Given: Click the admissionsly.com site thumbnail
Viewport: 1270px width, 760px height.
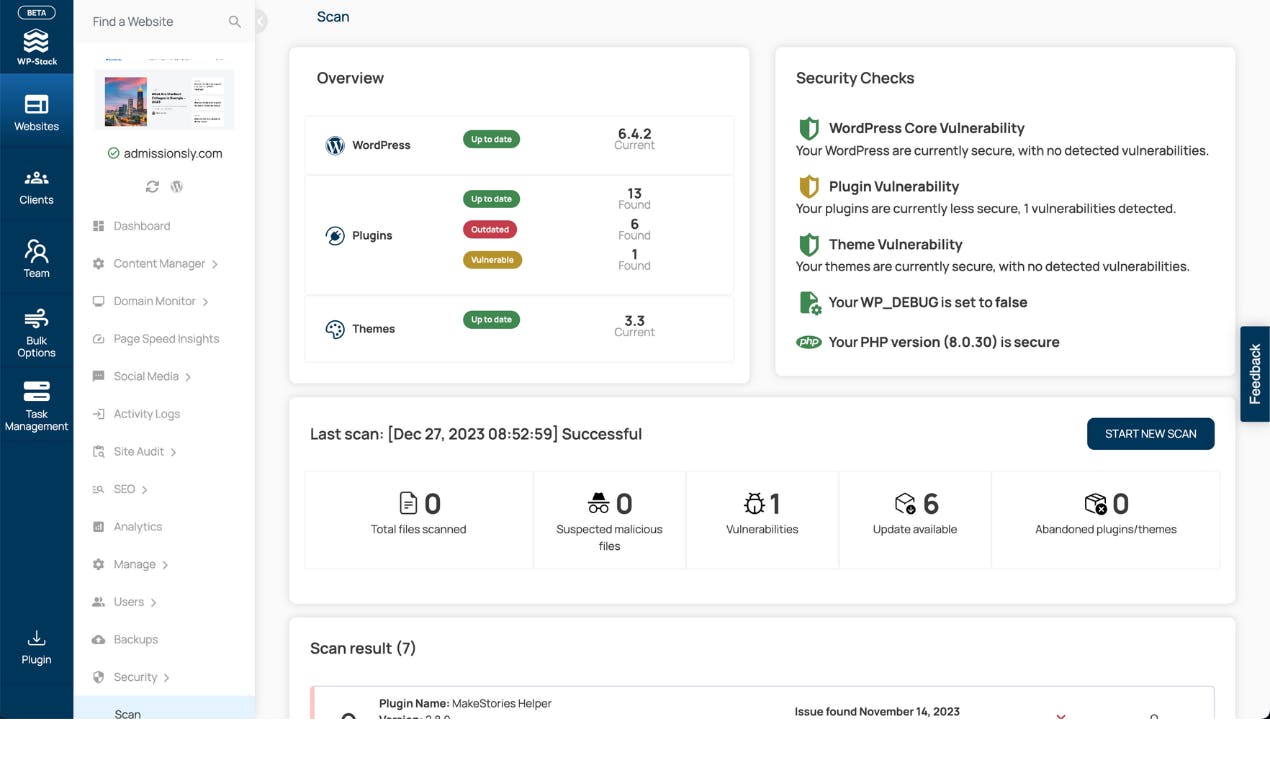Looking at the screenshot, I should tap(164, 99).
